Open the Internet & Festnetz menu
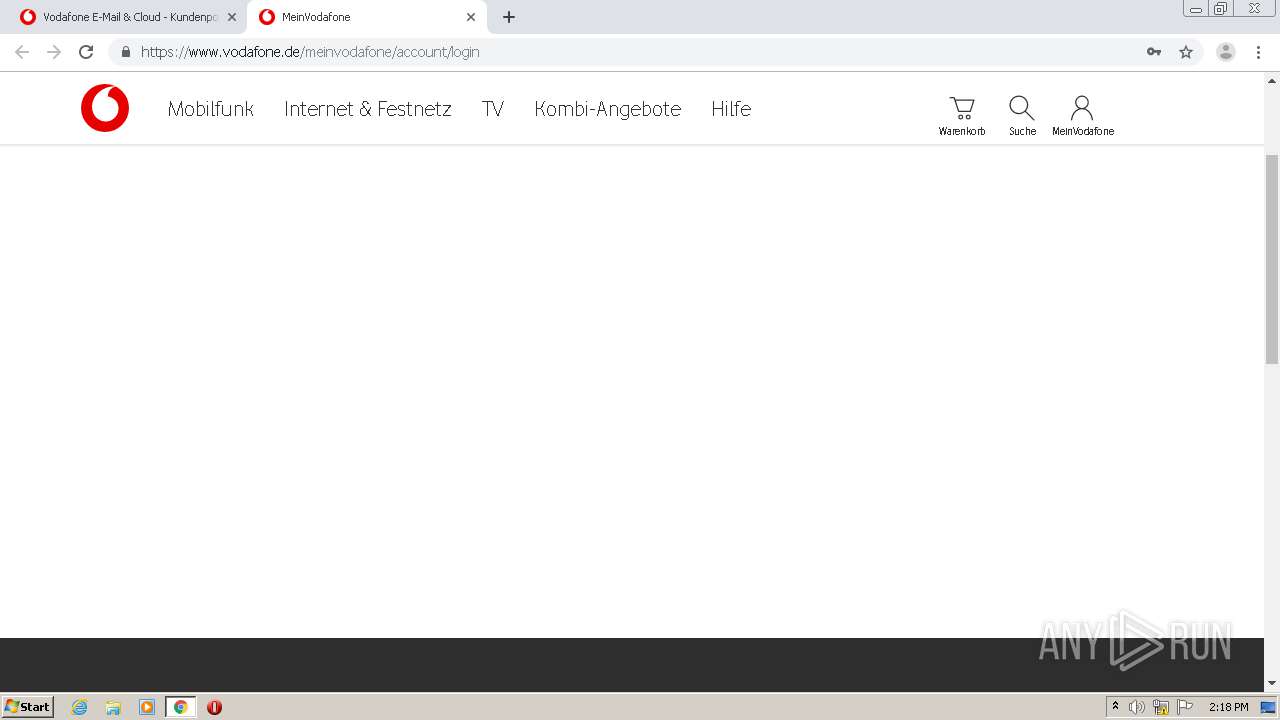This screenshot has height=720, width=1280. click(368, 109)
